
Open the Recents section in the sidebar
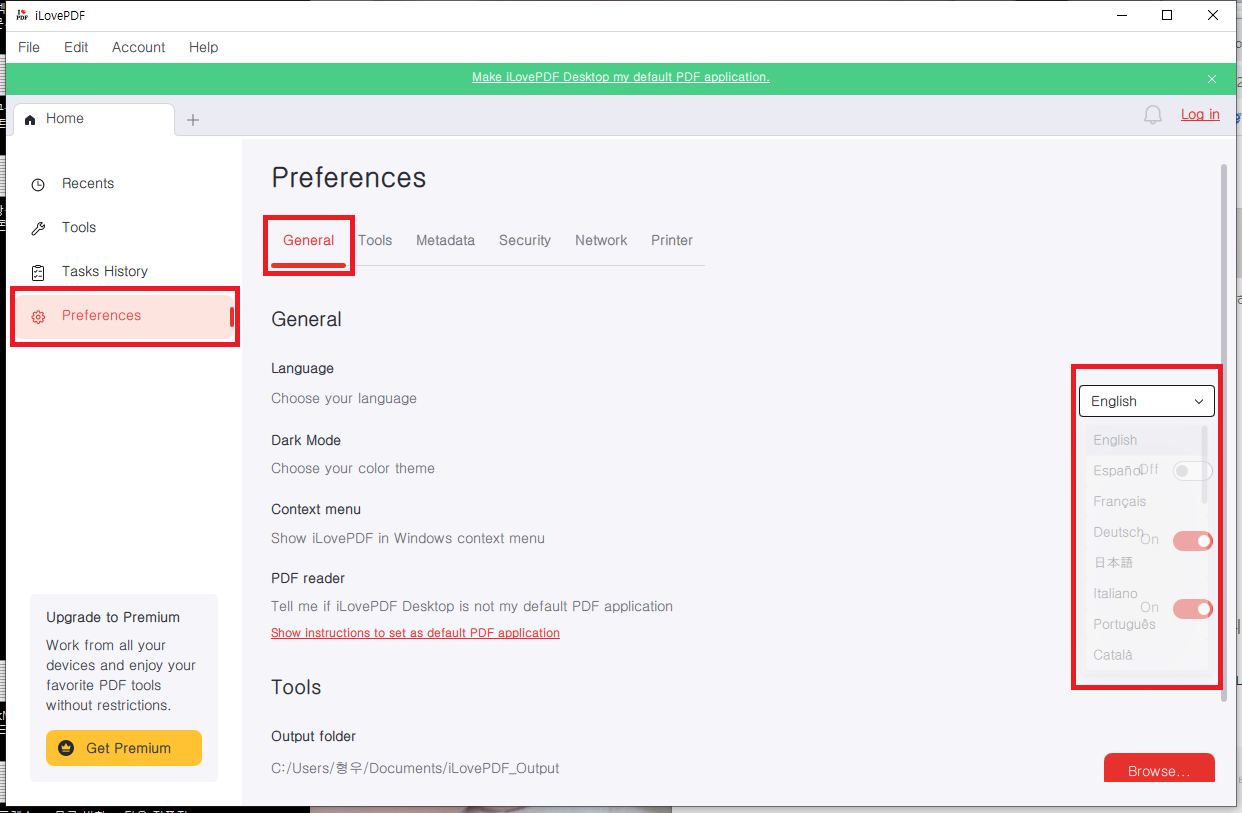point(88,183)
